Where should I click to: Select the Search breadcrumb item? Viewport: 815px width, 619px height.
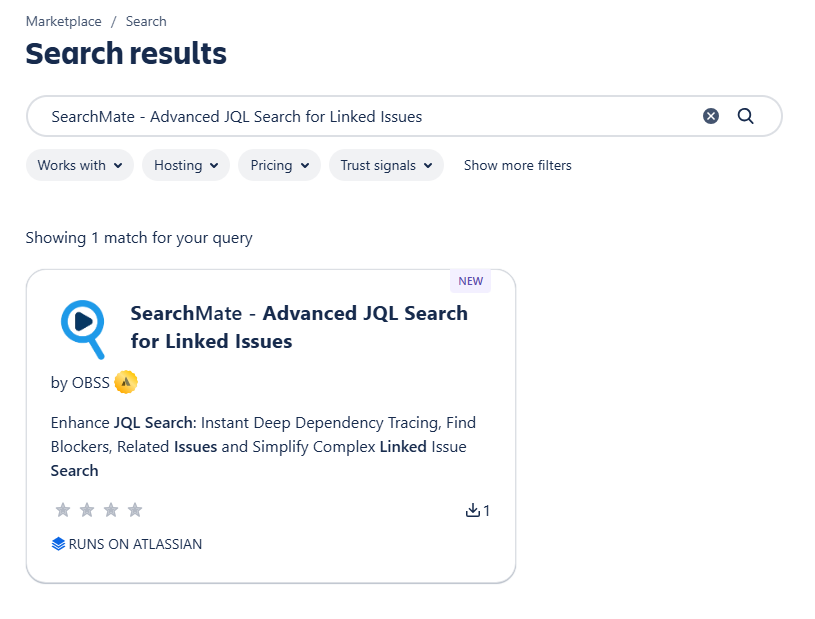pos(146,21)
